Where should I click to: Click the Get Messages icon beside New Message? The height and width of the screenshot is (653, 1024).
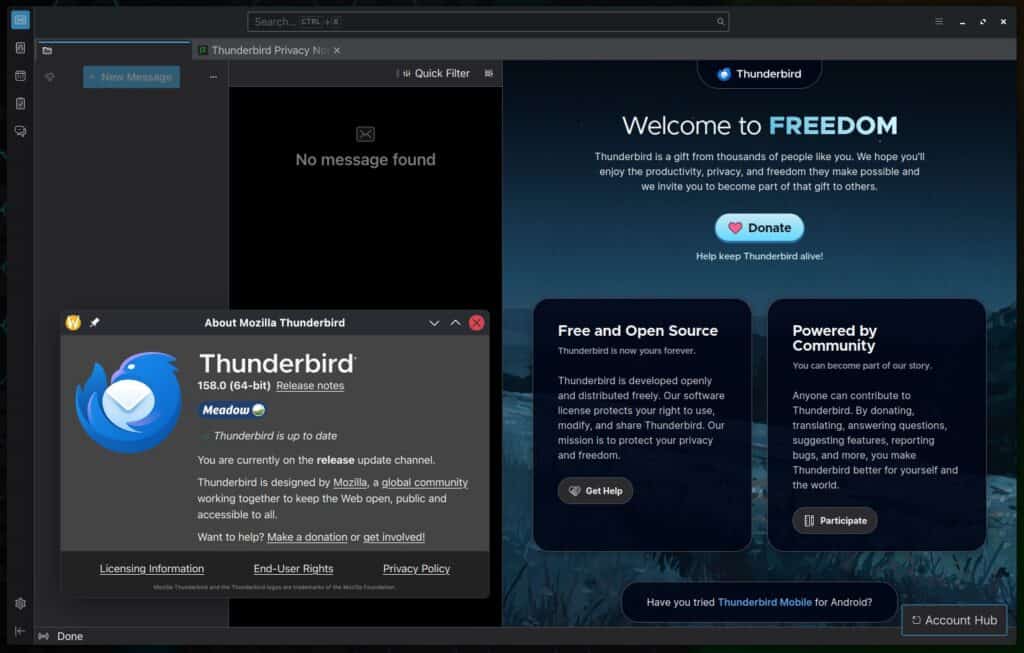pyautogui.click(x=50, y=77)
